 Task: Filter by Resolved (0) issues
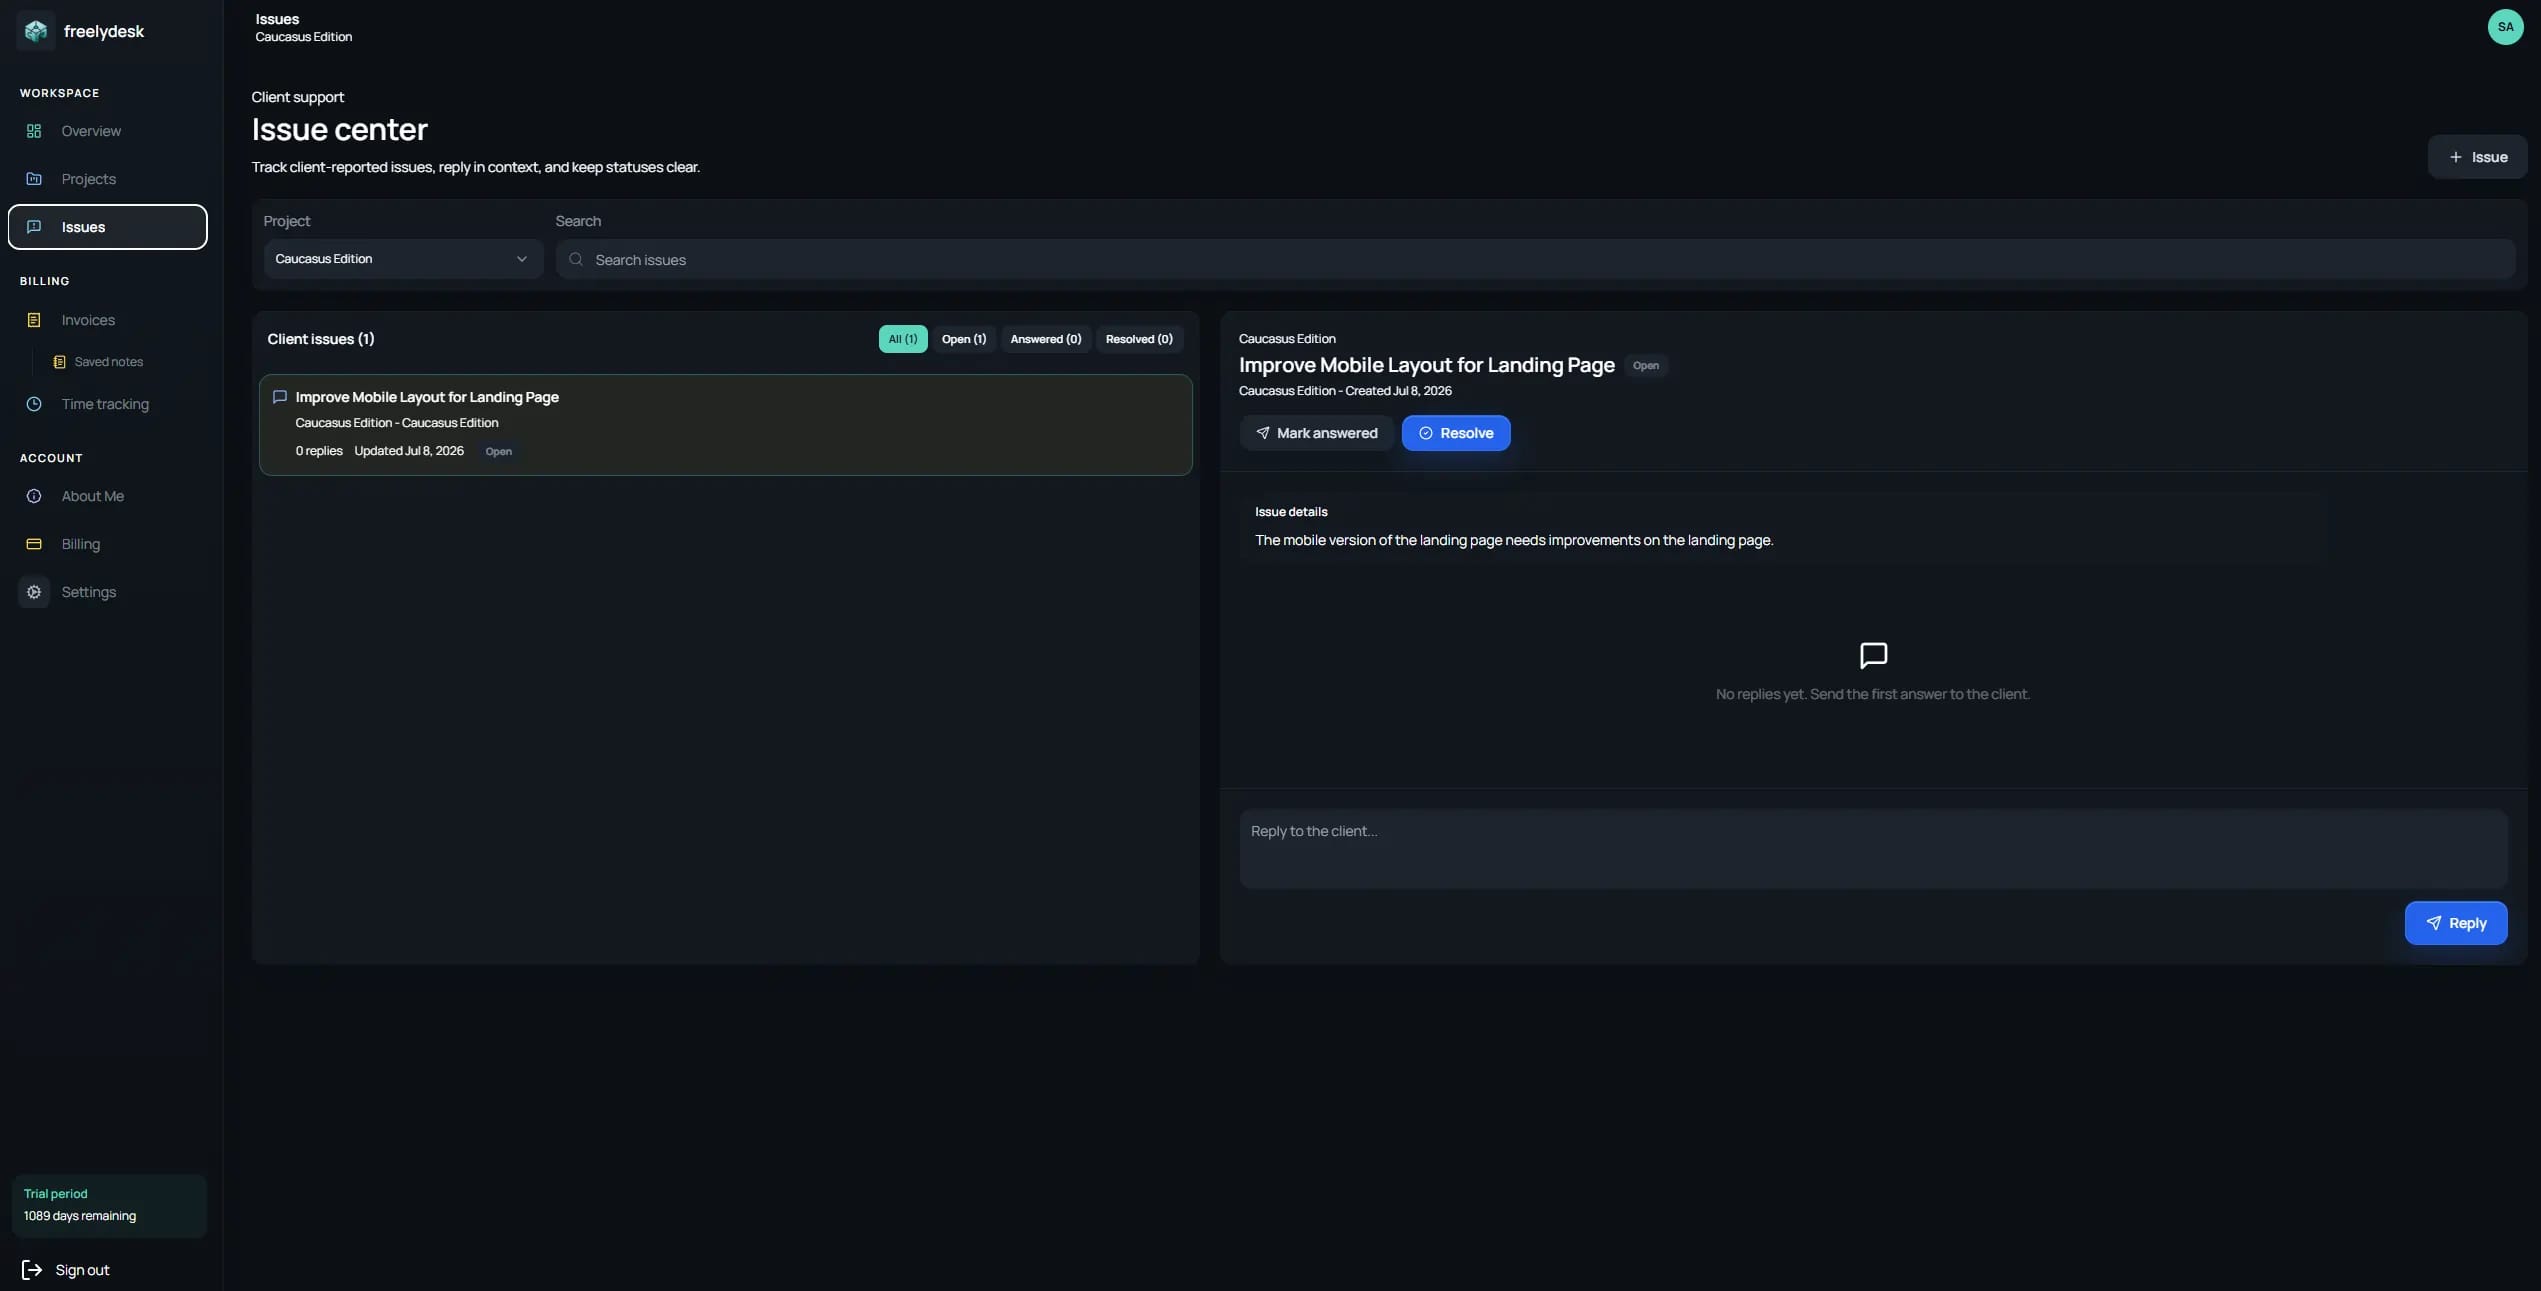click(1139, 339)
